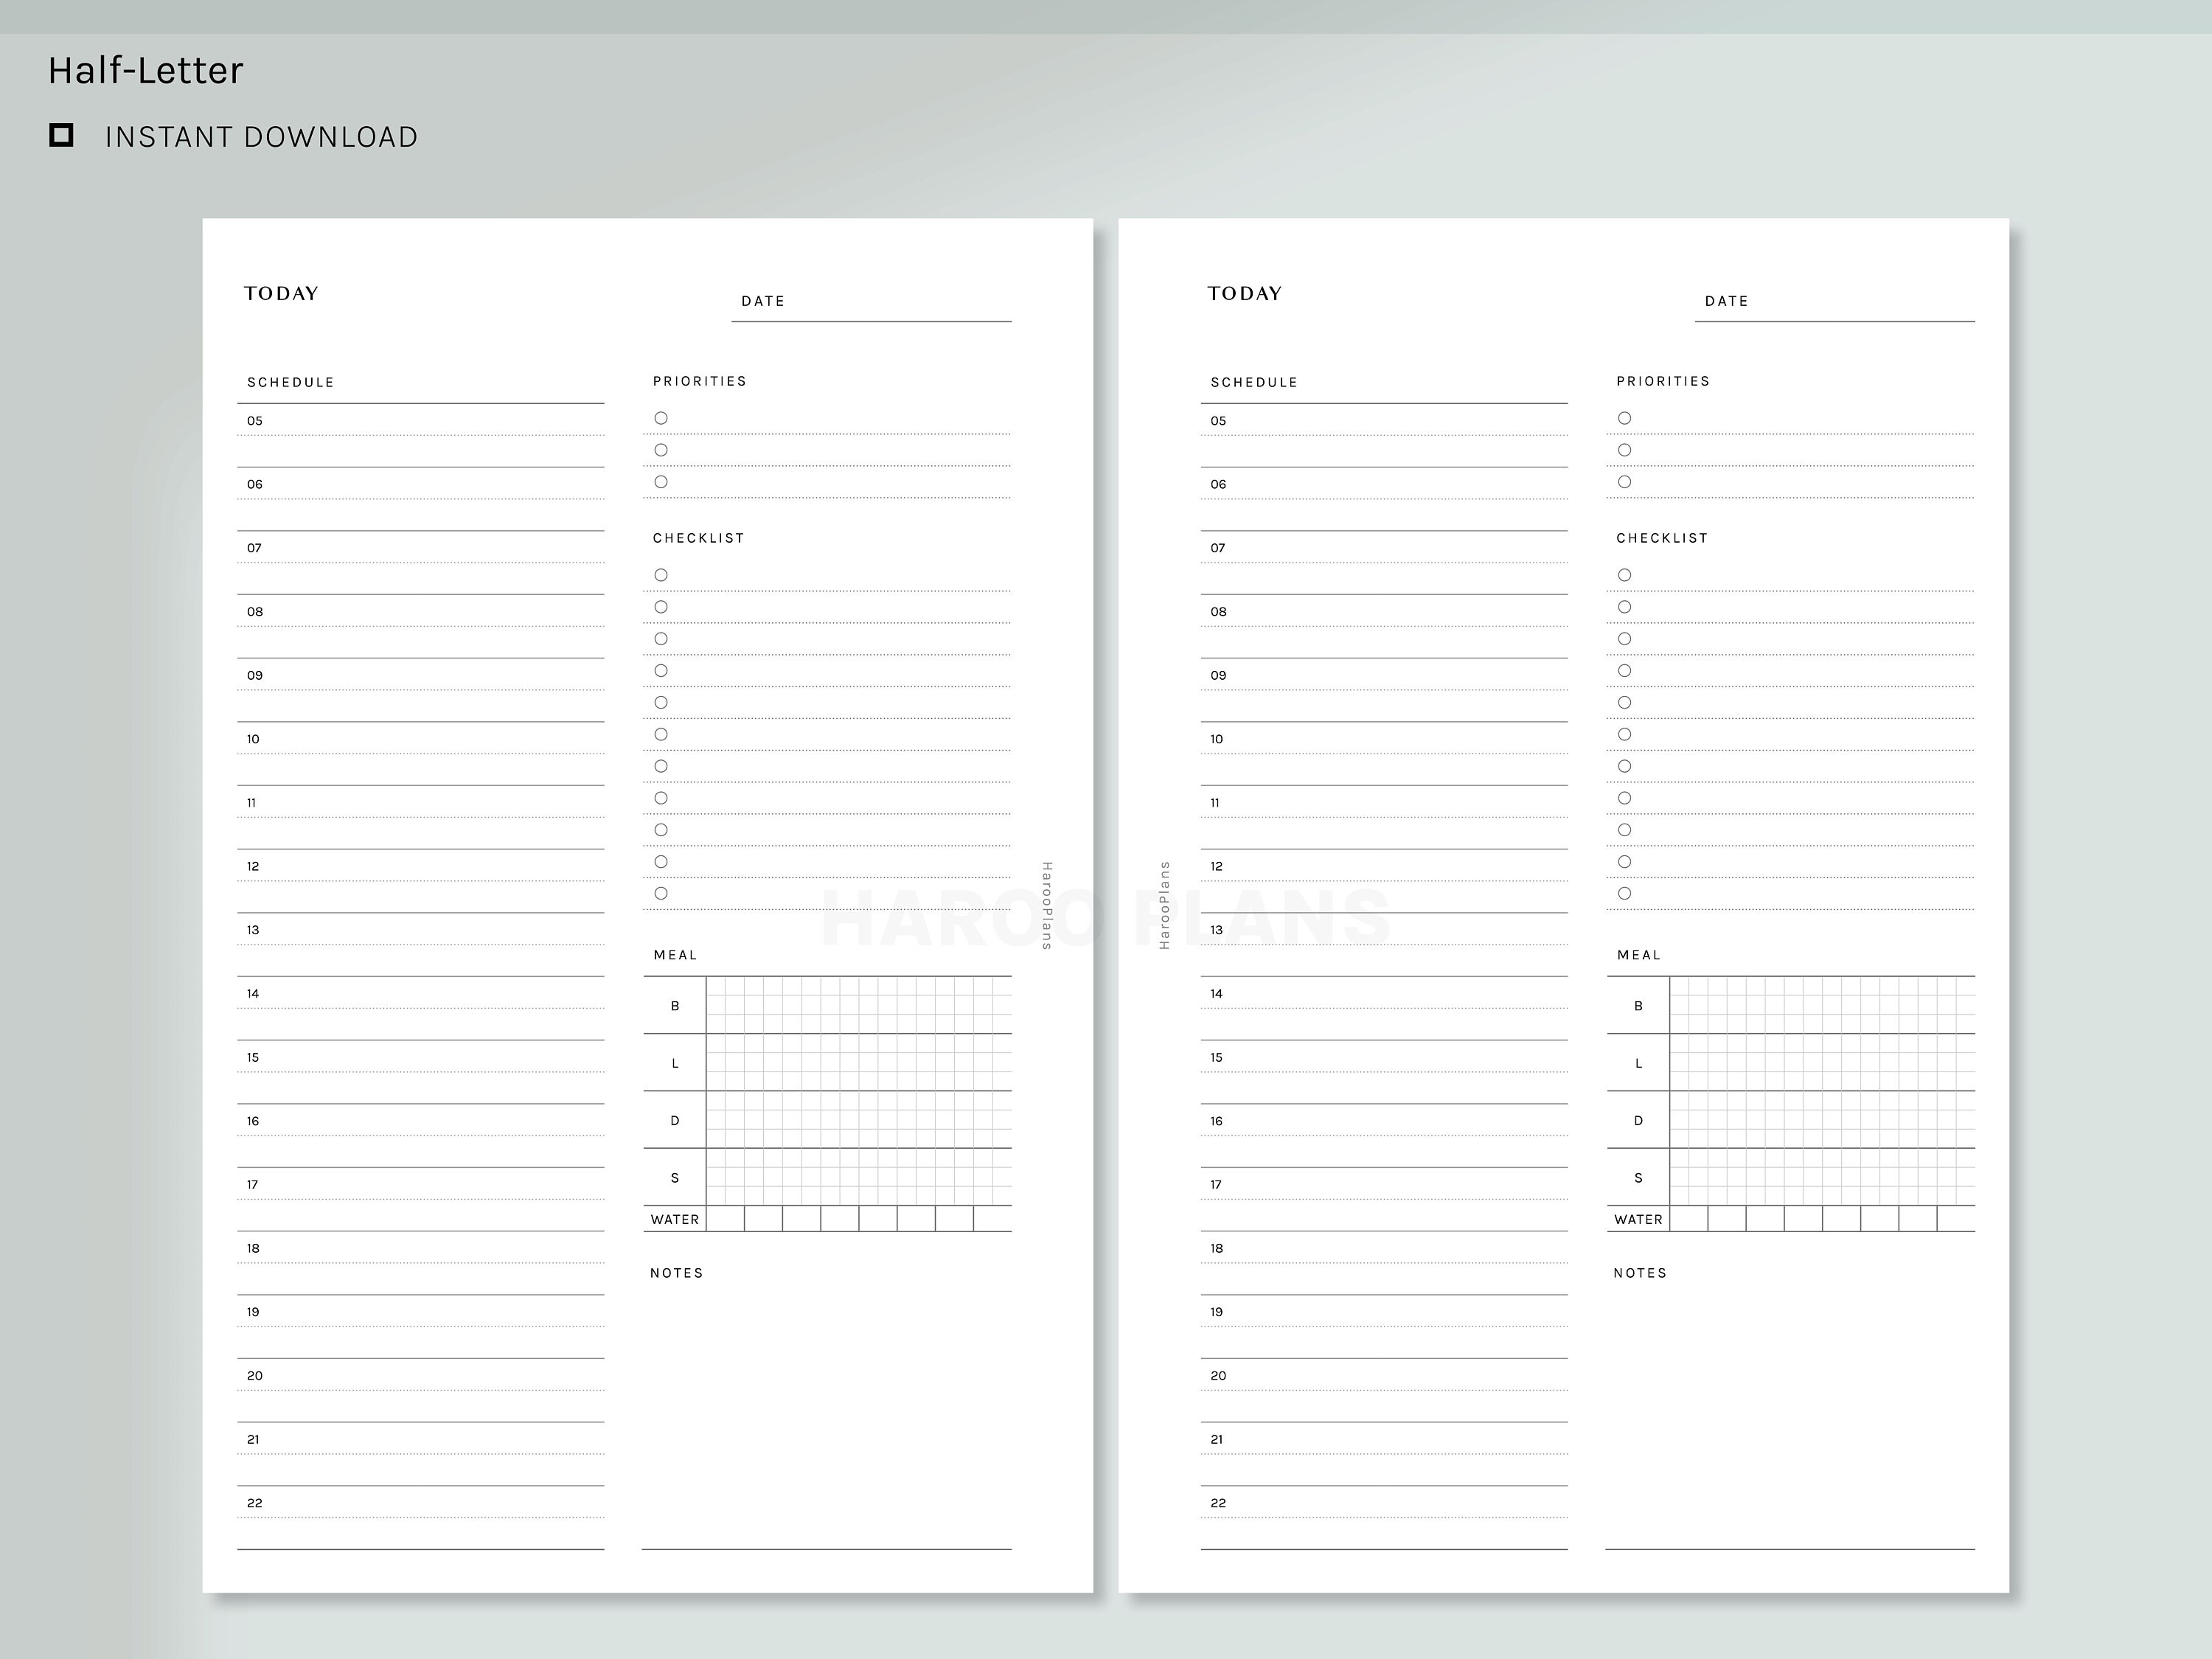Select the "22" hour label on right page
This screenshot has width=2212, height=1659.
tap(1218, 1503)
